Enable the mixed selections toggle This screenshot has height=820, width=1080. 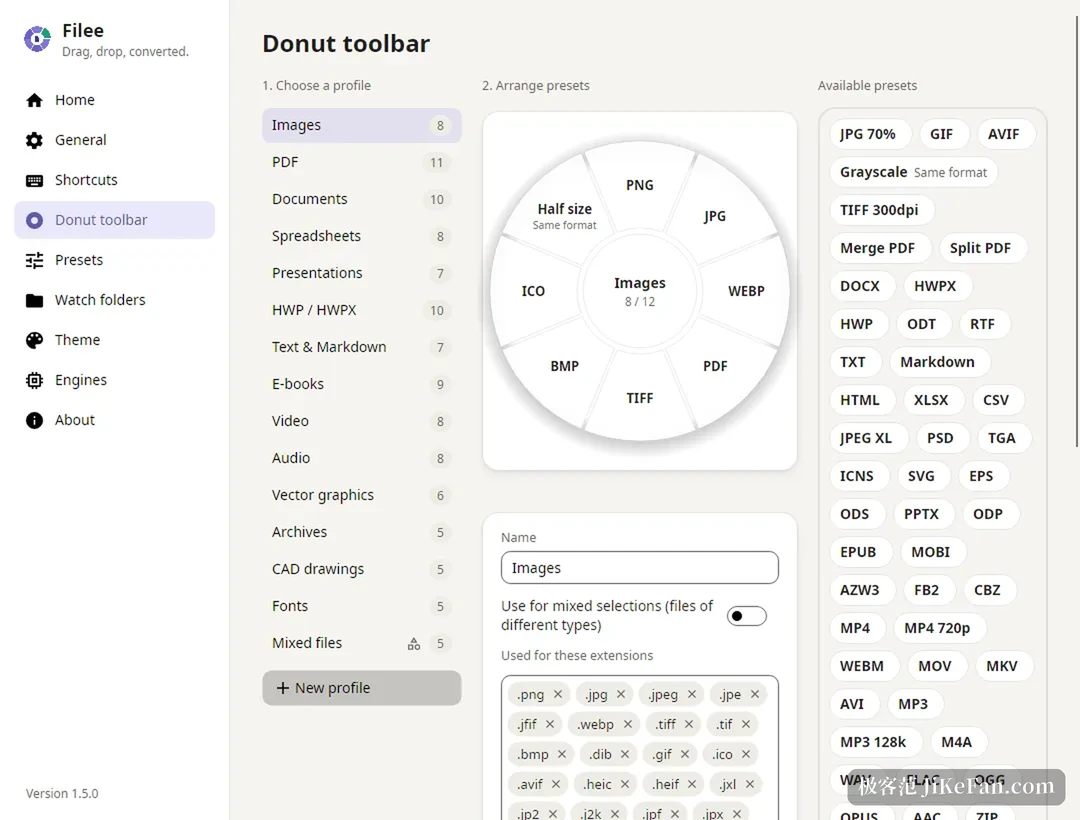coord(747,616)
